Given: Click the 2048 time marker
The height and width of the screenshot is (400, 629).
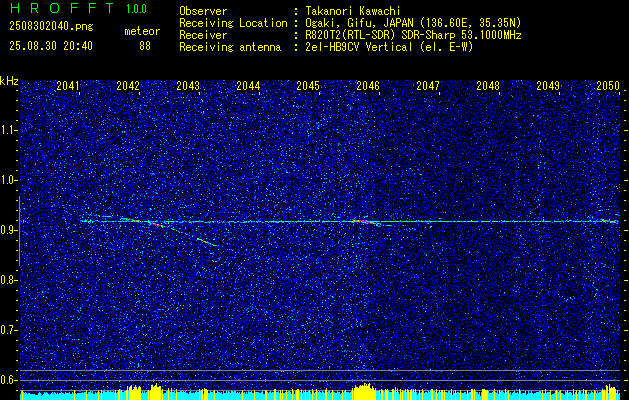Looking at the screenshot, I should point(488,86).
